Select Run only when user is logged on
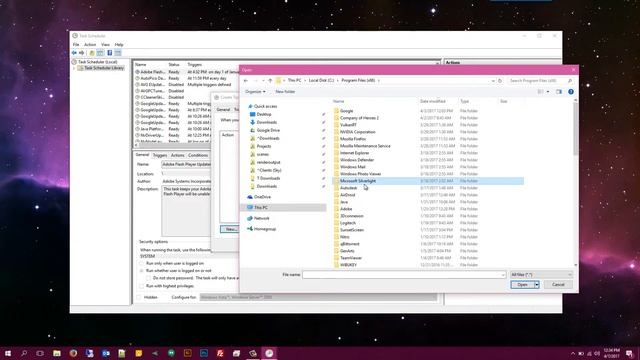Screen dimensions: 640x360 pyautogui.click(x=142, y=264)
